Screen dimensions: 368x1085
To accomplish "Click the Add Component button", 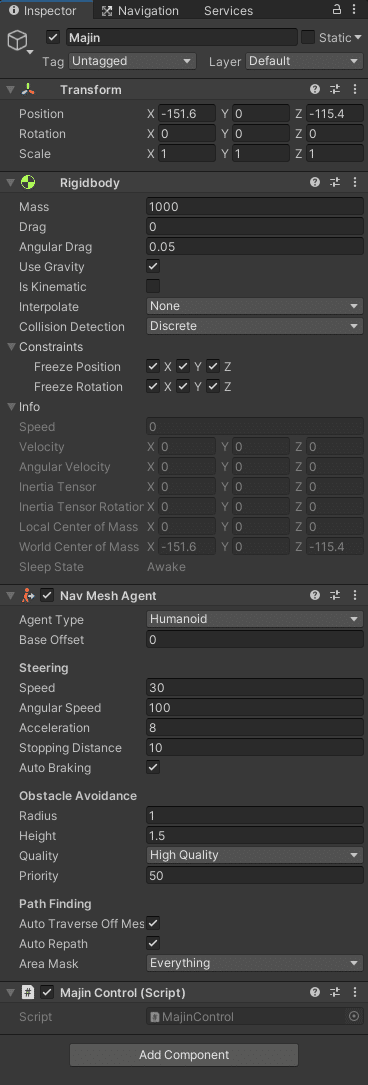I will click(184, 1055).
